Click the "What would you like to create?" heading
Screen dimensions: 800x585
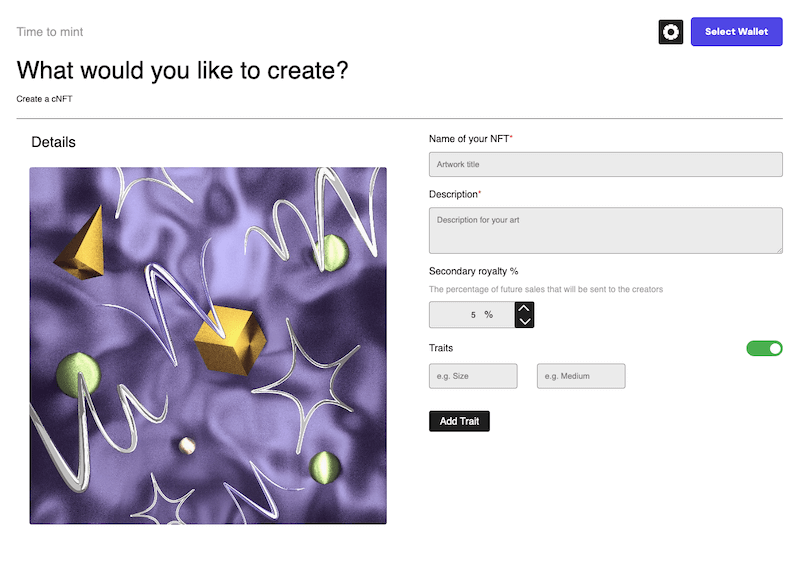pyautogui.click(x=183, y=70)
